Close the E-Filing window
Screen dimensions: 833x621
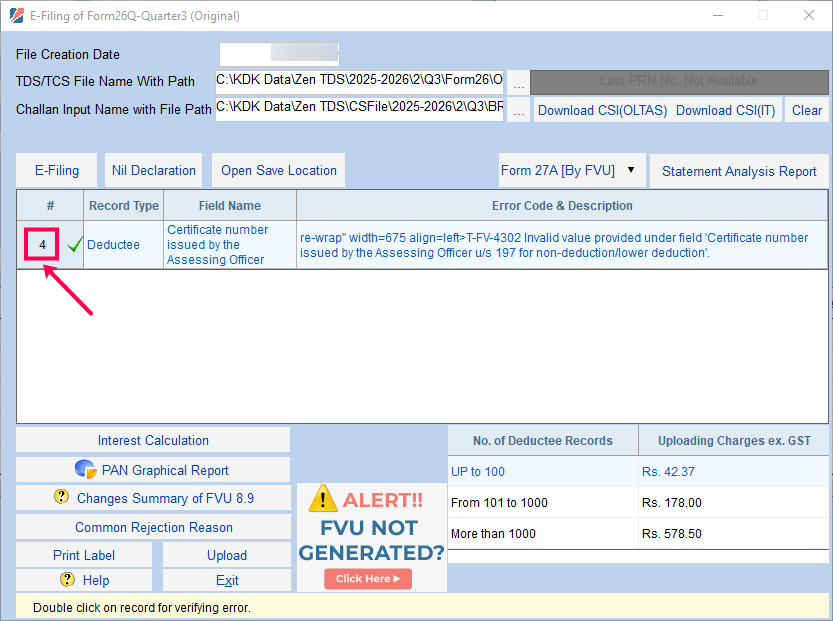[x=809, y=15]
